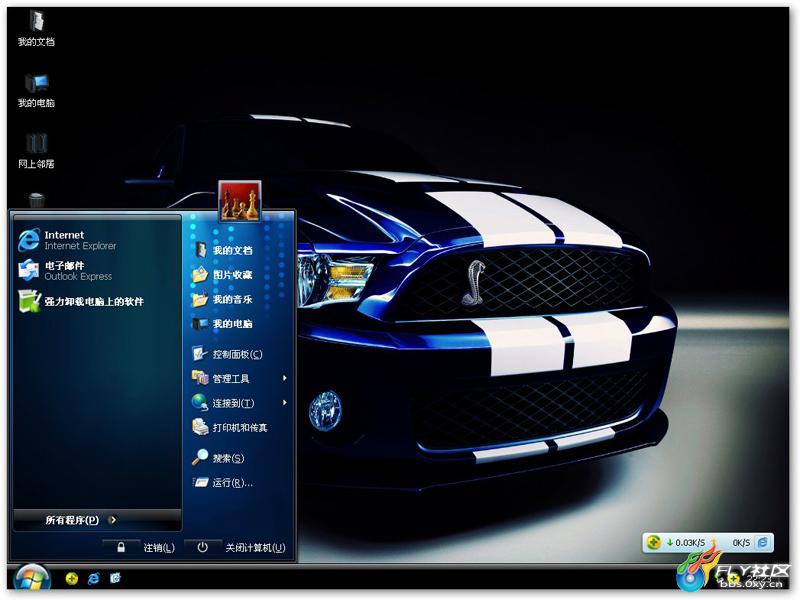
Task: Click the IE icon in the speed widget
Action: [x=763, y=542]
